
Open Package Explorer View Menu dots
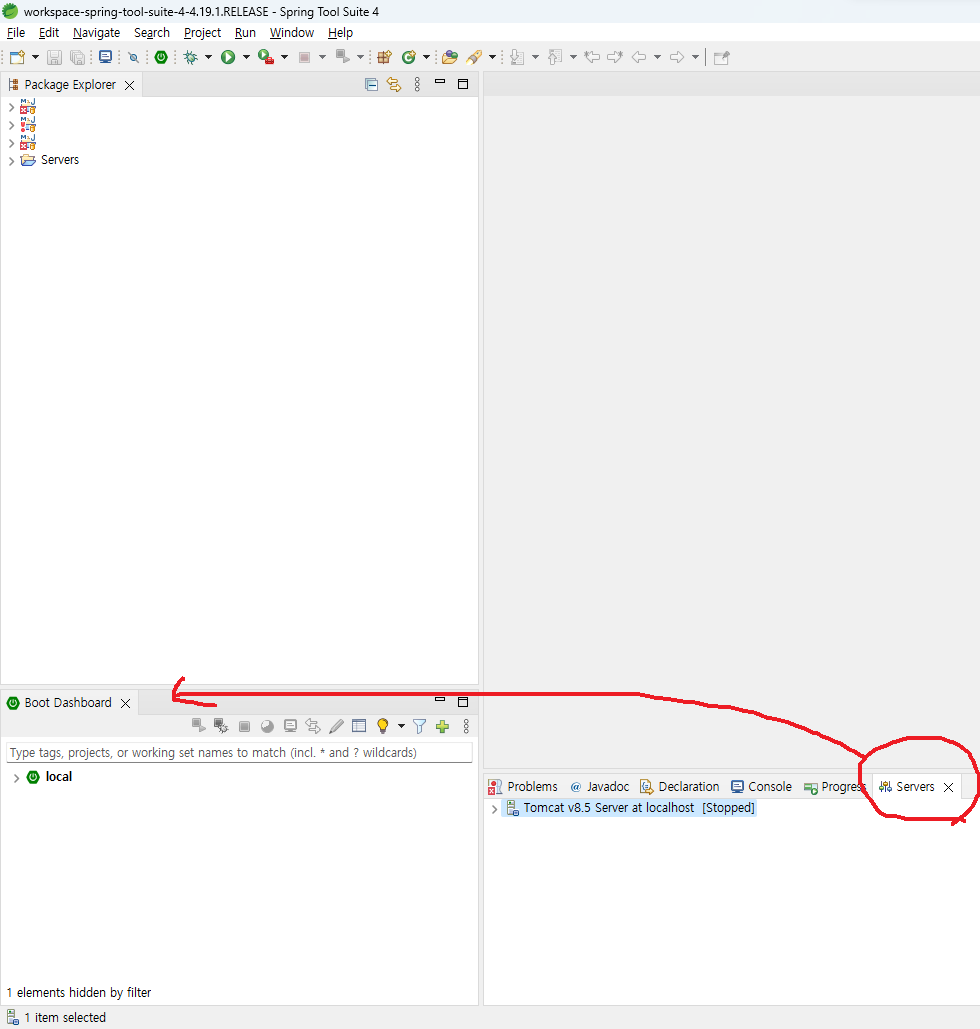tap(417, 84)
